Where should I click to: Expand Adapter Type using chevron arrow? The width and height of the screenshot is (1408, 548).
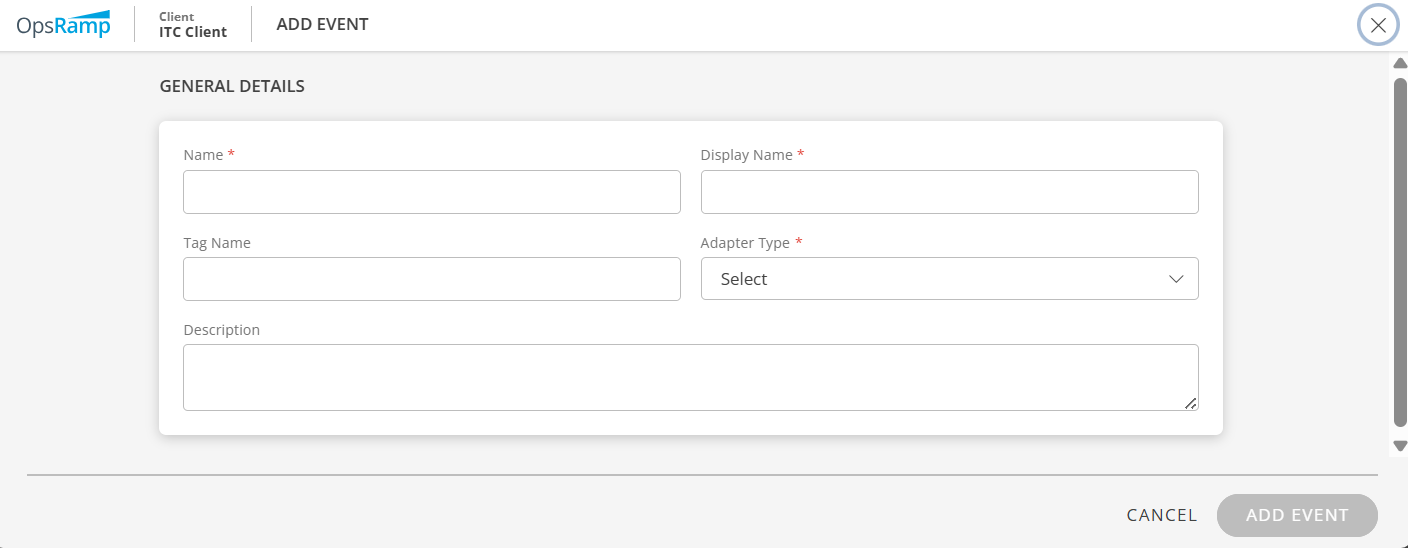pos(1176,279)
